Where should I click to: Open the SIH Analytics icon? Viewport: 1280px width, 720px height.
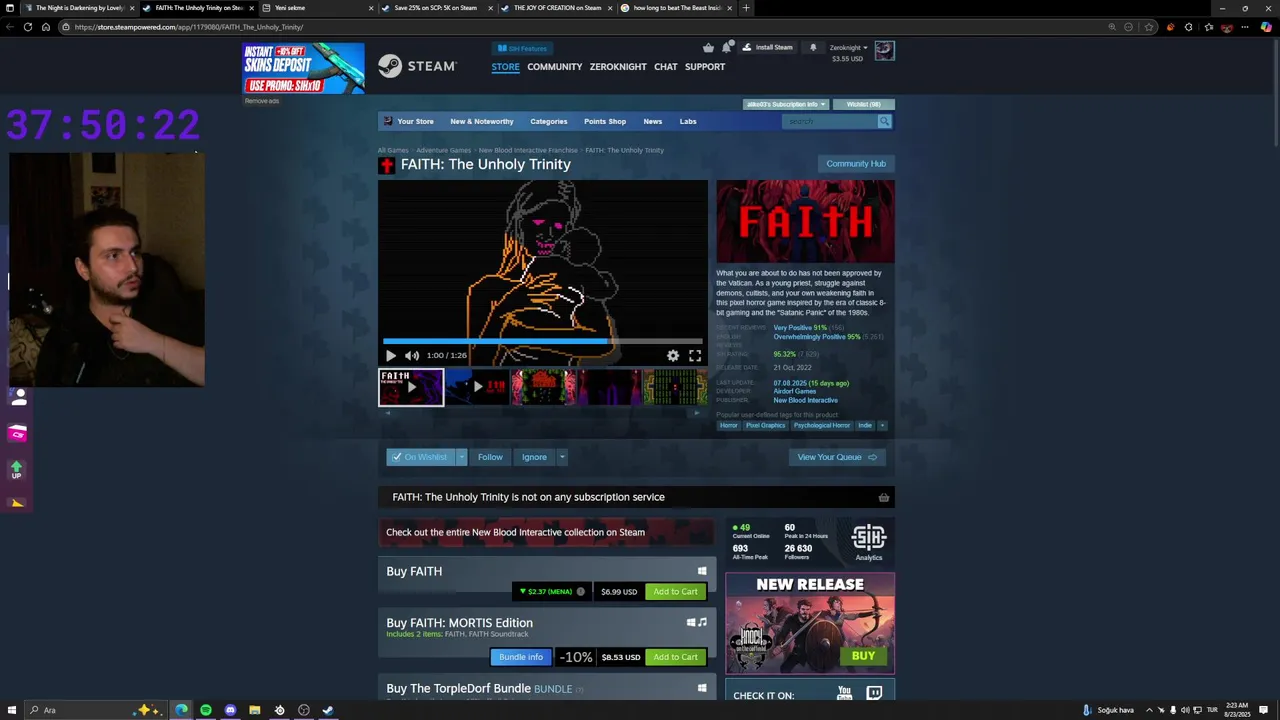[x=868, y=541]
